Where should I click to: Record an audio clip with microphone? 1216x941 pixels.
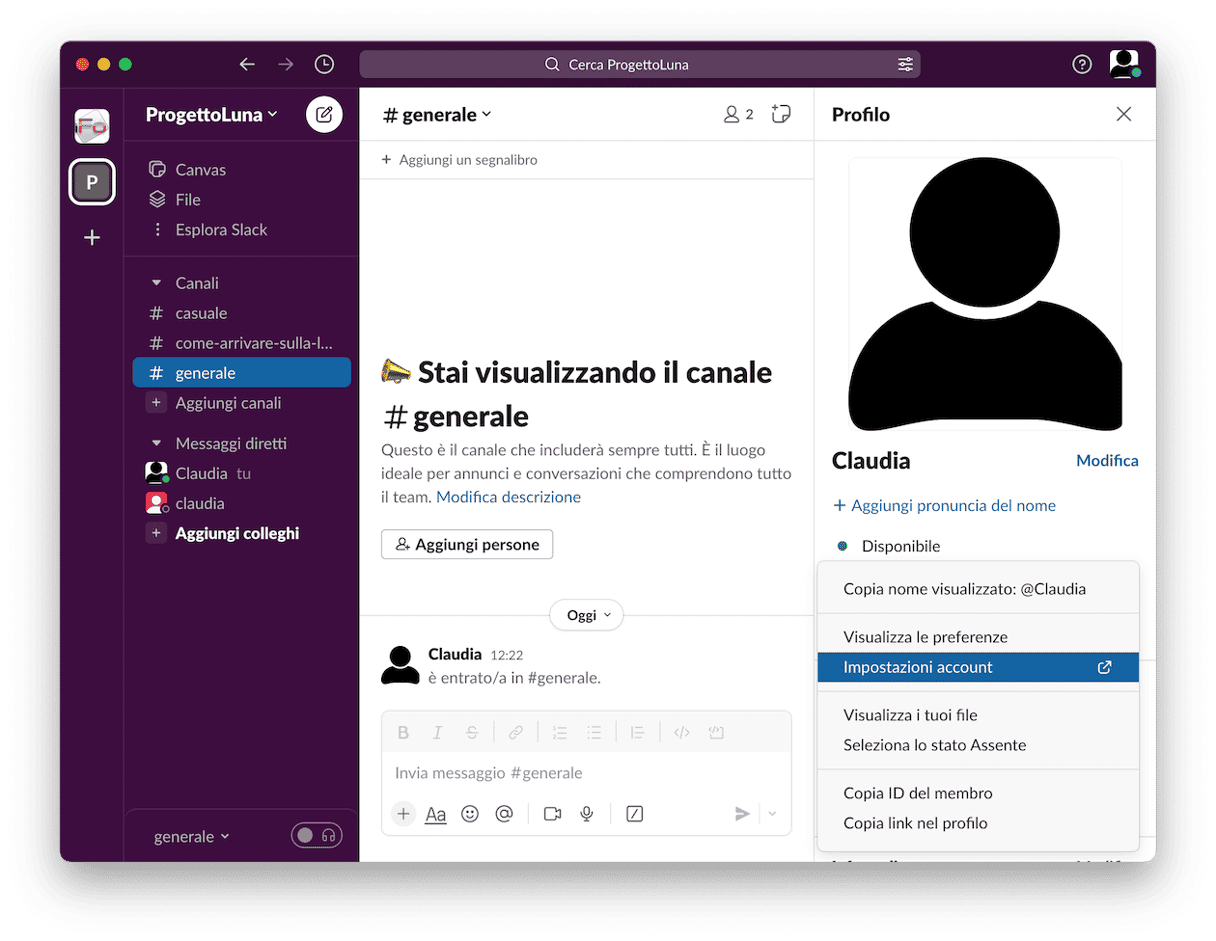587,814
